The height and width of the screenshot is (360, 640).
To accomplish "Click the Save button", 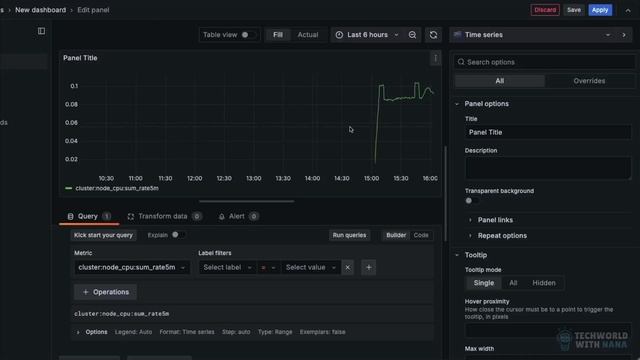I will coord(573,10).
